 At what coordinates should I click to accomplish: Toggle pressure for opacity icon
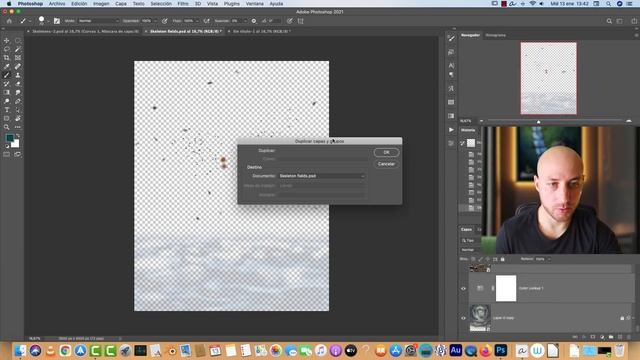(164, 21)
